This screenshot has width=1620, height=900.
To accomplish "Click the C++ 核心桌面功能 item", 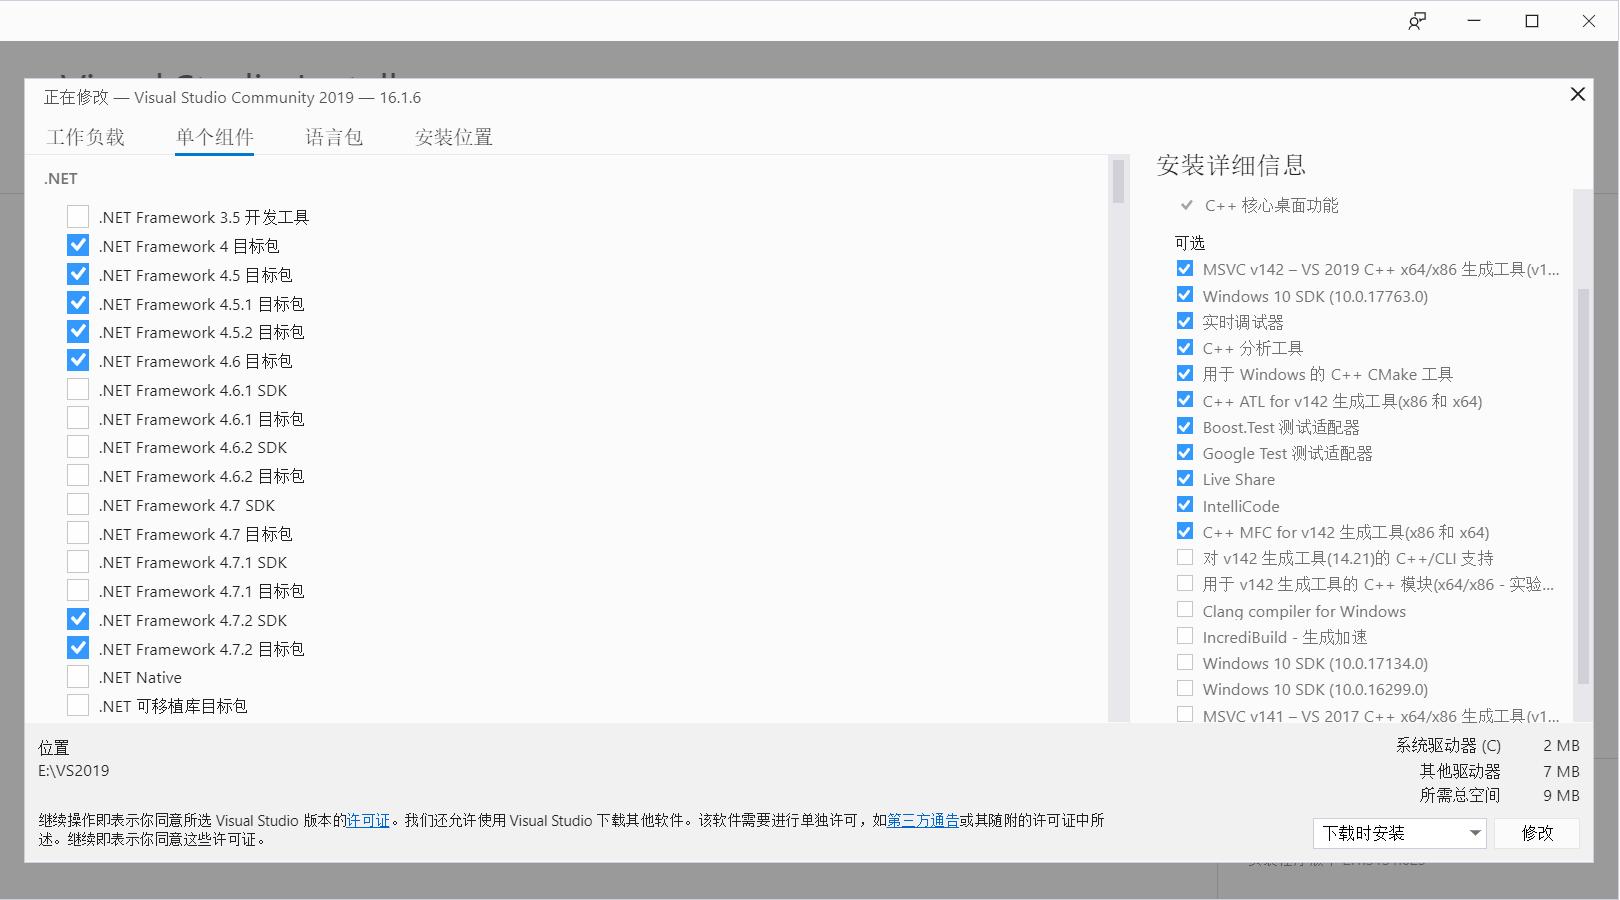I will (x=1271, y=205).
